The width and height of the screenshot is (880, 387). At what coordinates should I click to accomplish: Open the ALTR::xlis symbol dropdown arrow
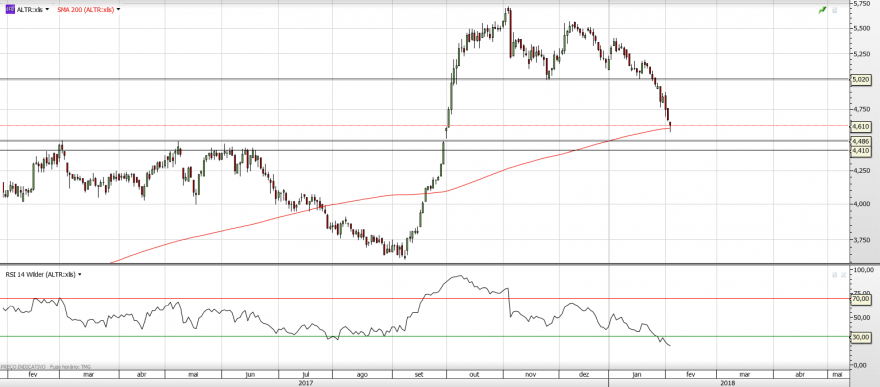point(47,10)
